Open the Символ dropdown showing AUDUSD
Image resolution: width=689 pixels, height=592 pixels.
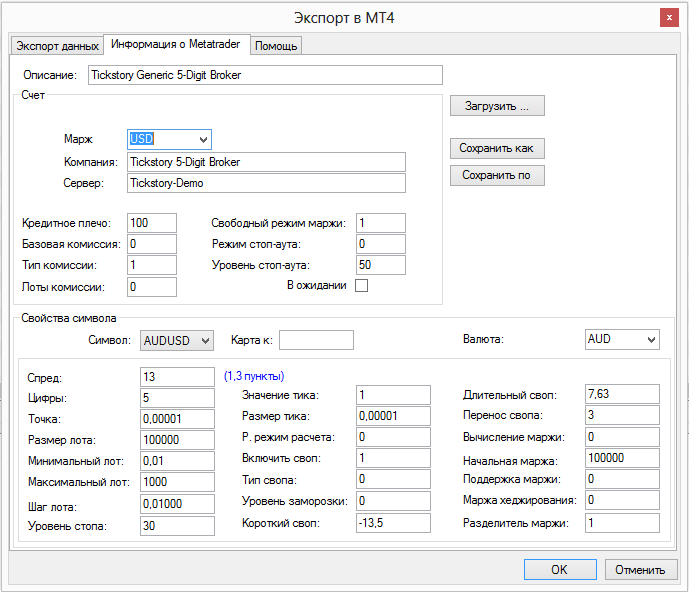177,341
